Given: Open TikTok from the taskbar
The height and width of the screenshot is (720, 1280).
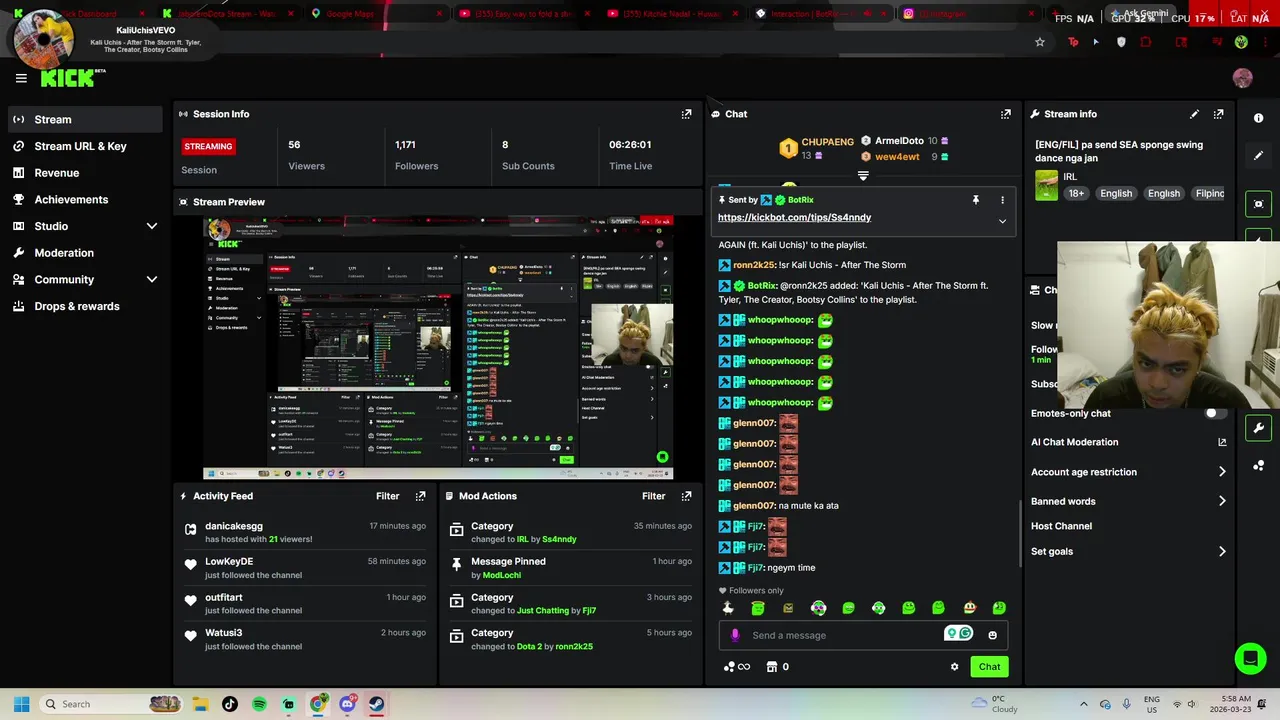Looking at the screenshot, I should [x=230, y=704].
